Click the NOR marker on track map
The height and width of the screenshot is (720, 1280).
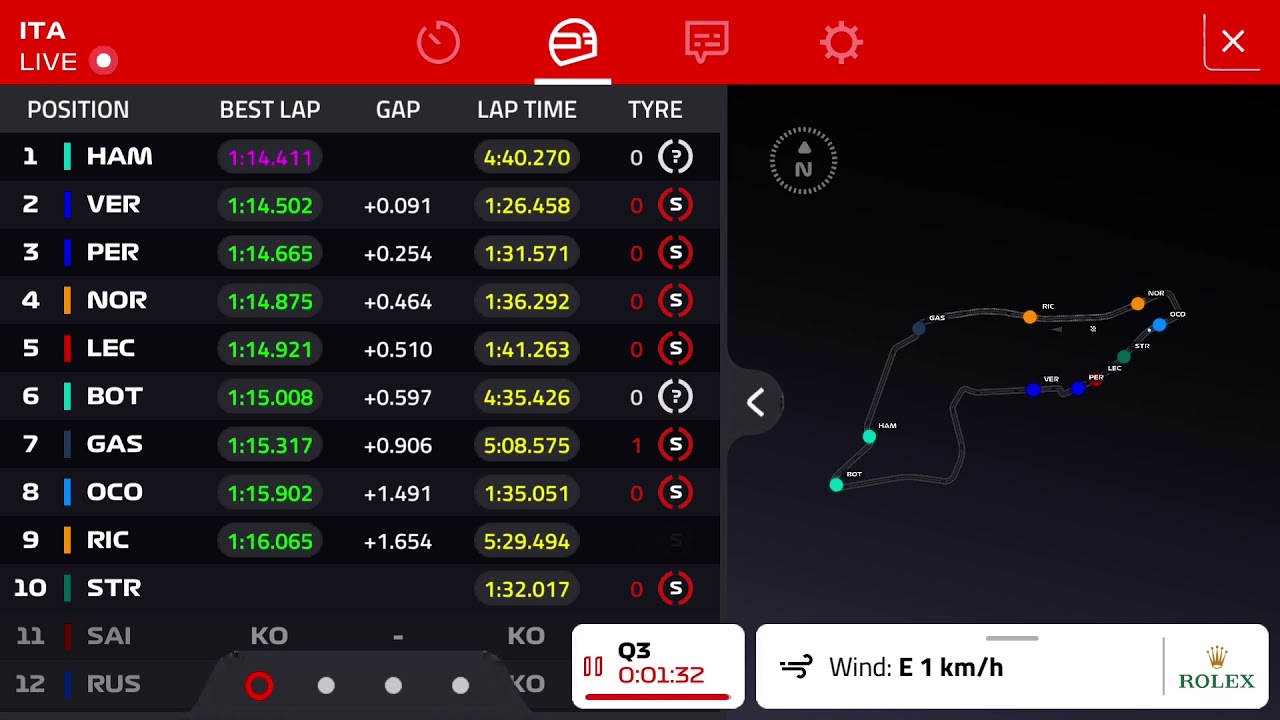click(1138, 303)
